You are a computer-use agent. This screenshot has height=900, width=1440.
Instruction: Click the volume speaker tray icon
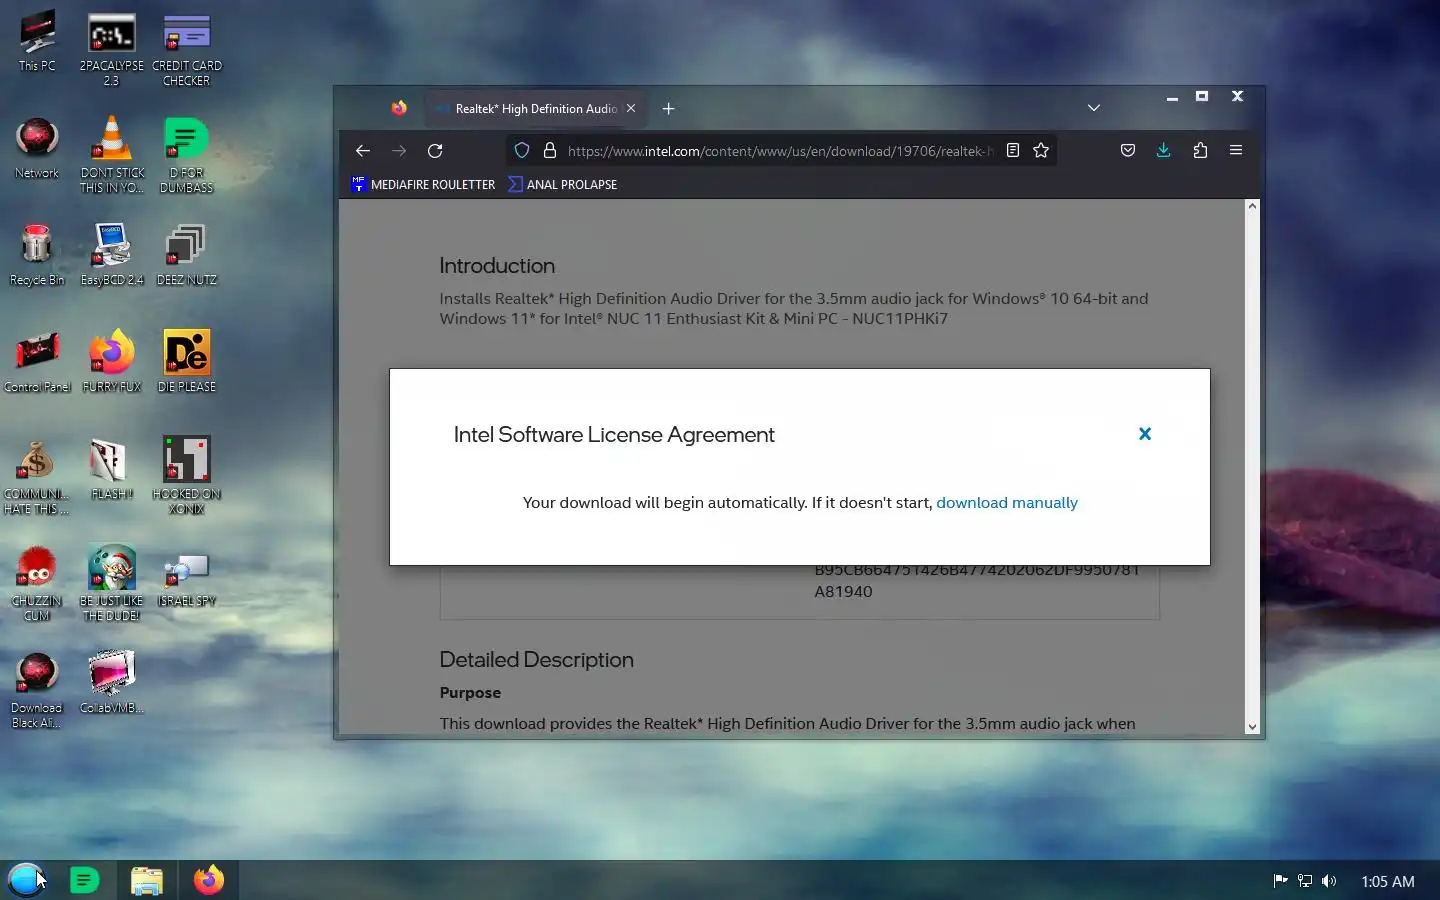pos(1329,881)
